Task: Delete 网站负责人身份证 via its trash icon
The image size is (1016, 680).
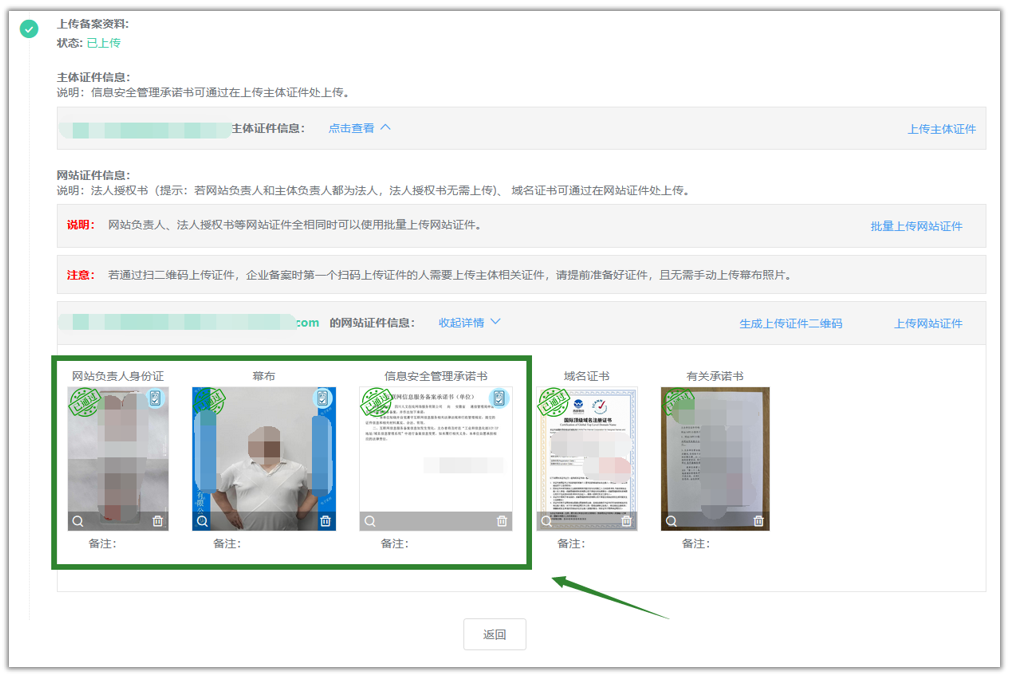Action: coord(159,520)
